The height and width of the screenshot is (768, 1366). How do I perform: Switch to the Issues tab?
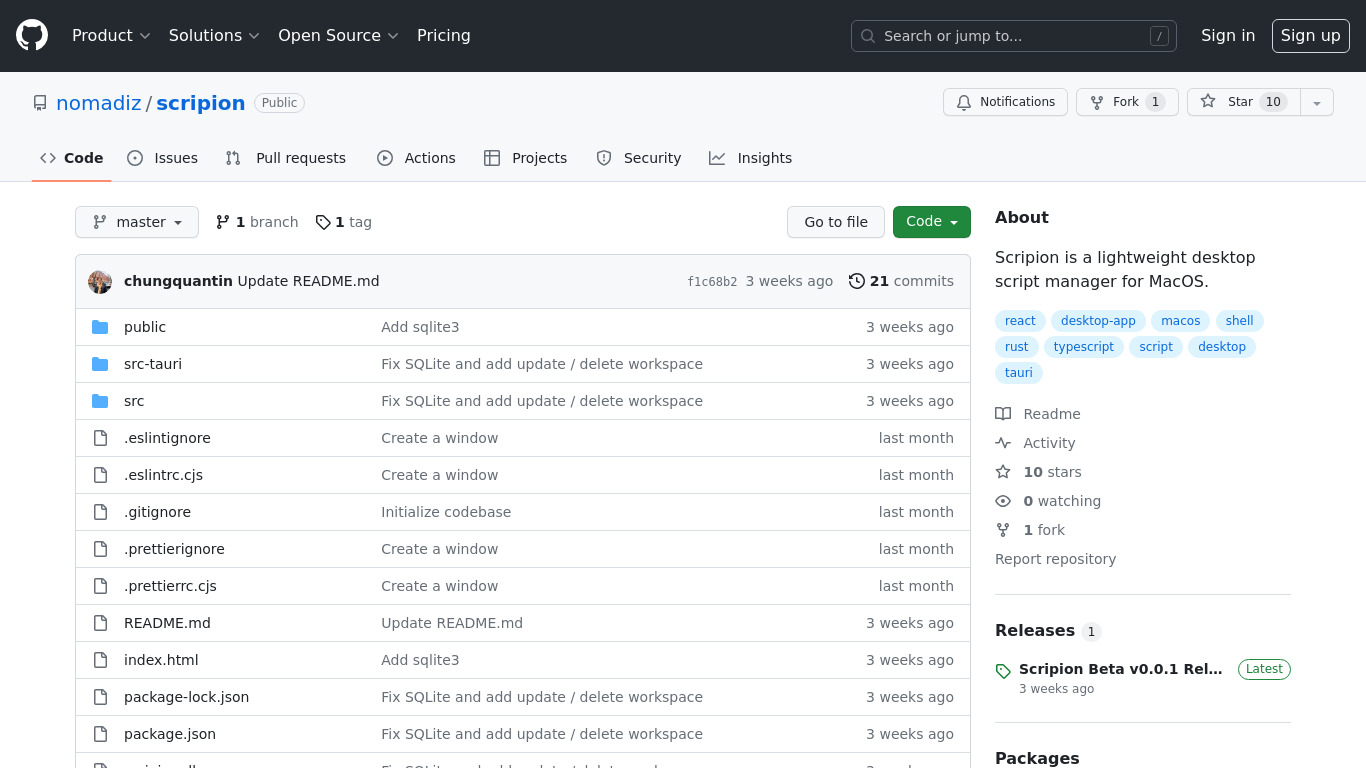click(x=162, y=158)
